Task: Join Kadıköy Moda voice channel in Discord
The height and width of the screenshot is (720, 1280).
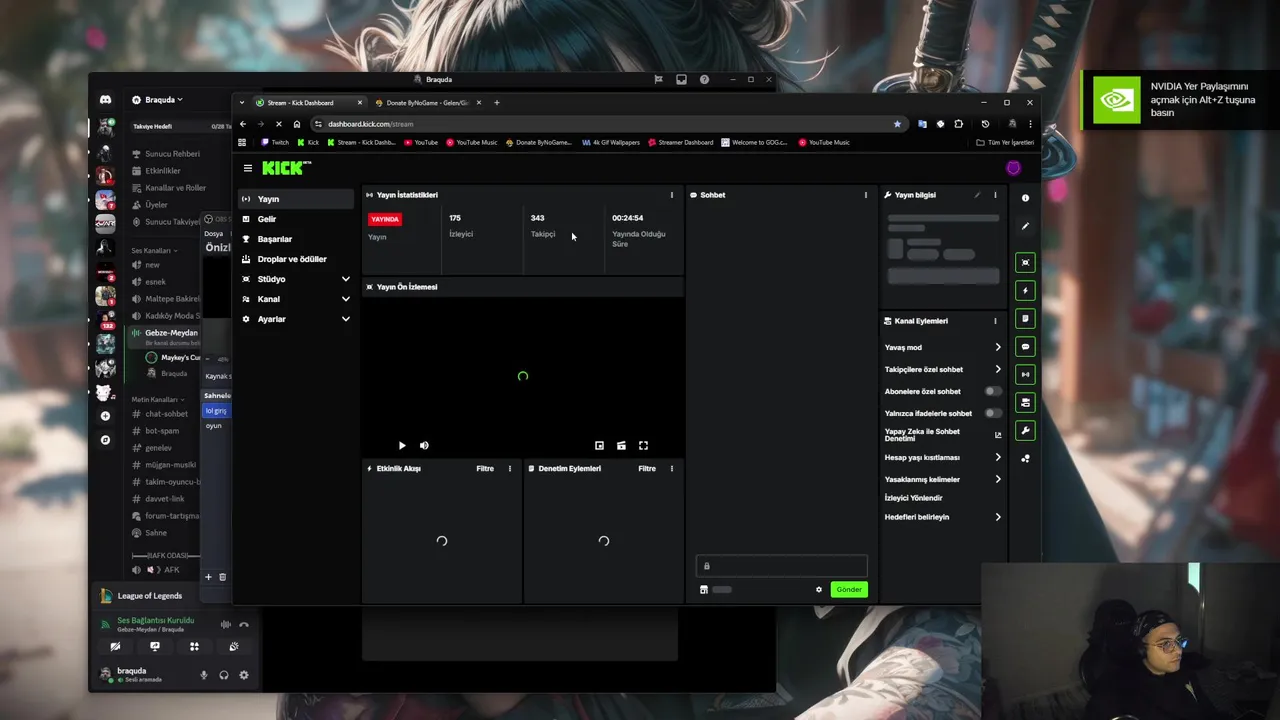Action: tap(166, 315)
